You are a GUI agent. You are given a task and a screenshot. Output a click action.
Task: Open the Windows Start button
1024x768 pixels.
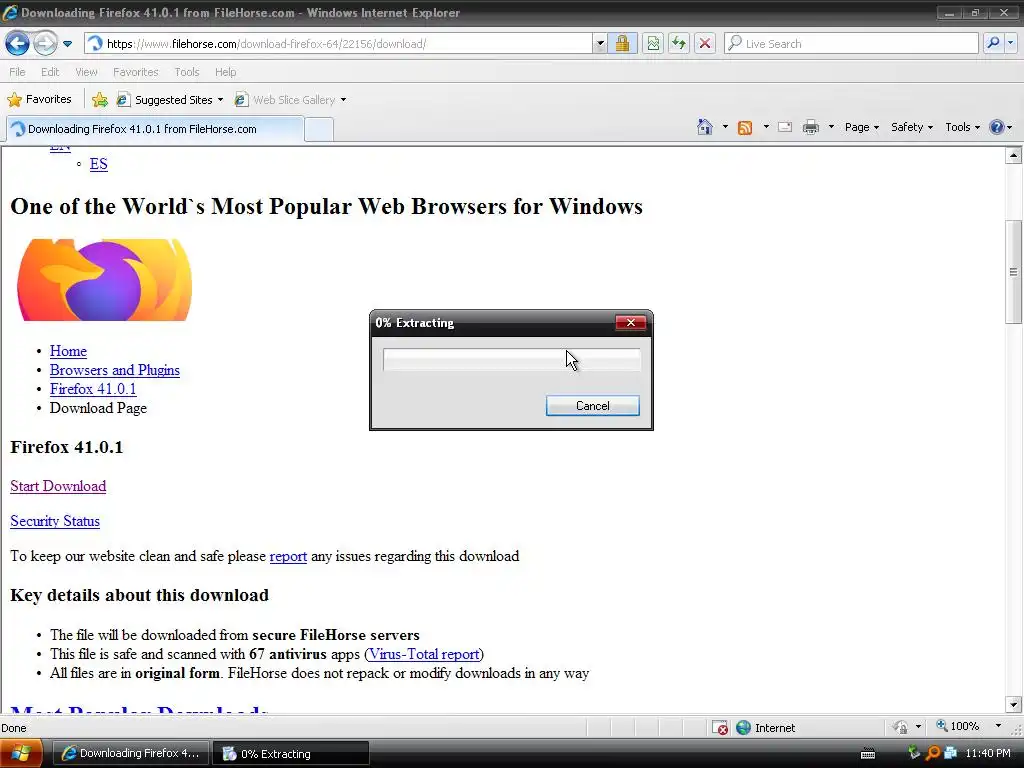(21, 753)
